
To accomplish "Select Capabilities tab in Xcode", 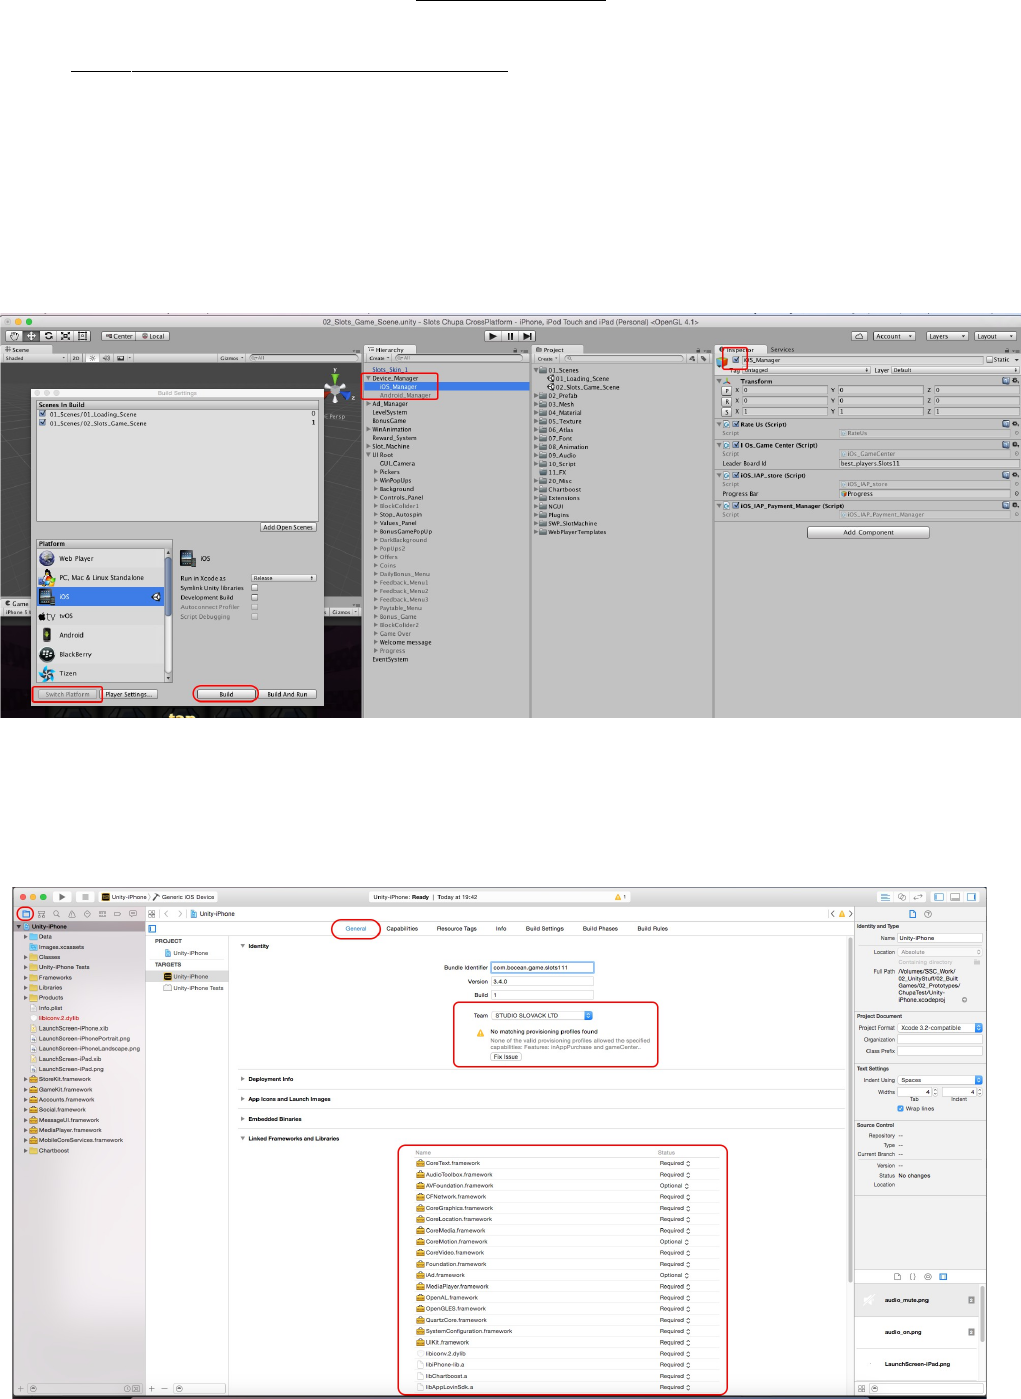I will [402, 928].
